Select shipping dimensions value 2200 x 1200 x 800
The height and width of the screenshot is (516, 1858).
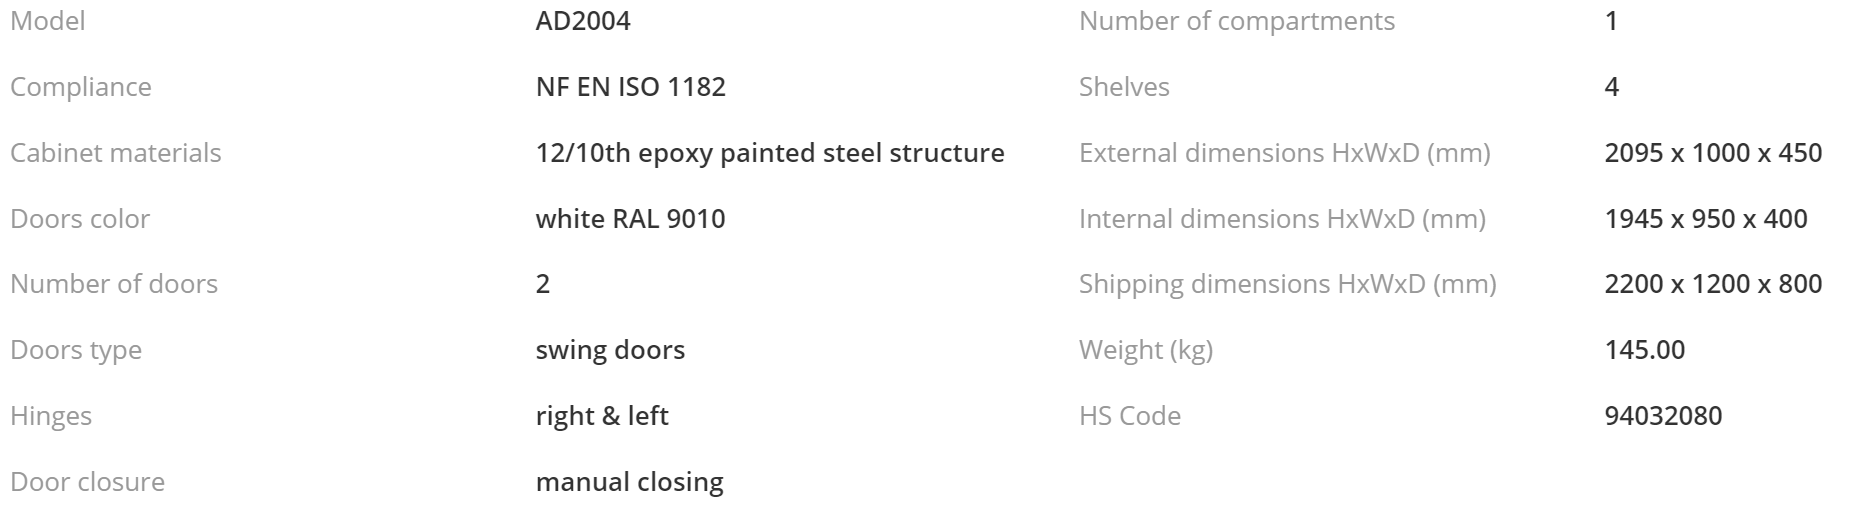[1714, 284]
